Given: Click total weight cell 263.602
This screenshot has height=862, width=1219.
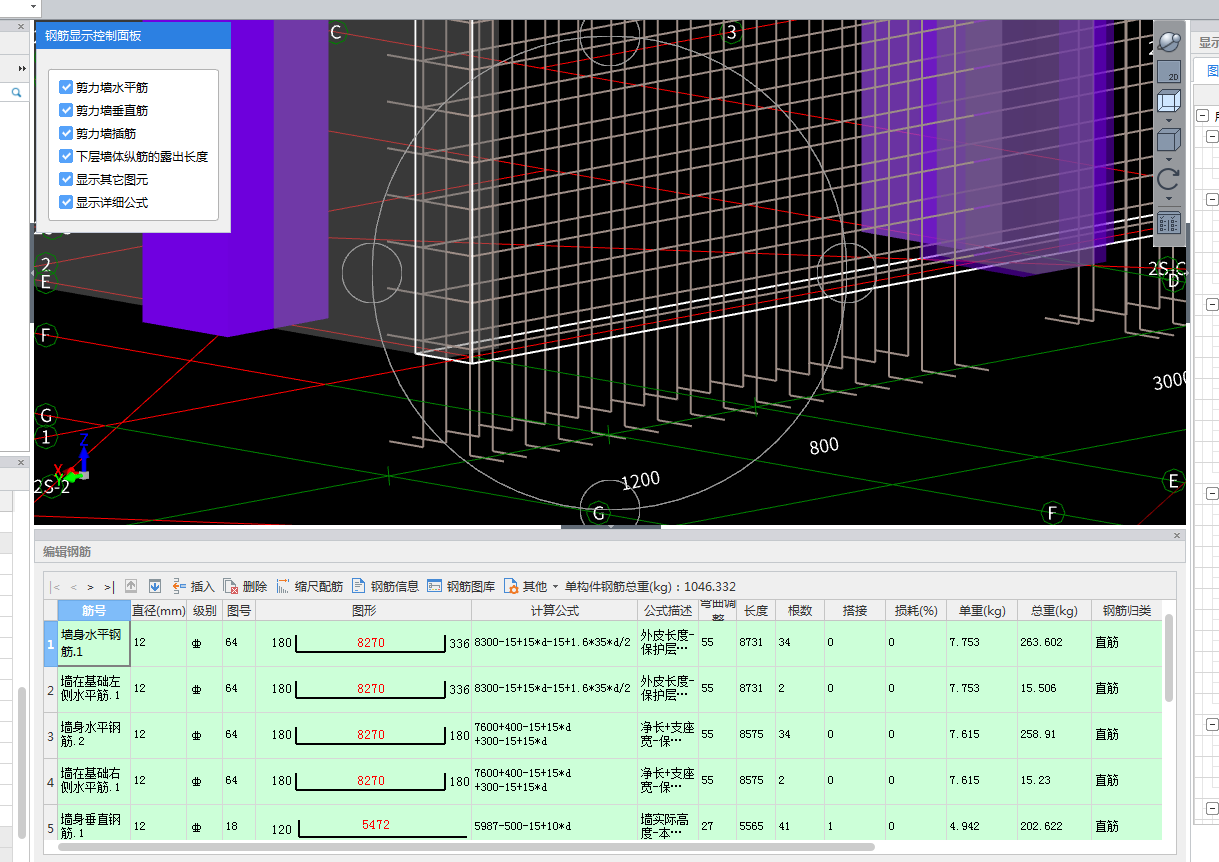Looking at the screenshot, I should tap(1054, 643).
